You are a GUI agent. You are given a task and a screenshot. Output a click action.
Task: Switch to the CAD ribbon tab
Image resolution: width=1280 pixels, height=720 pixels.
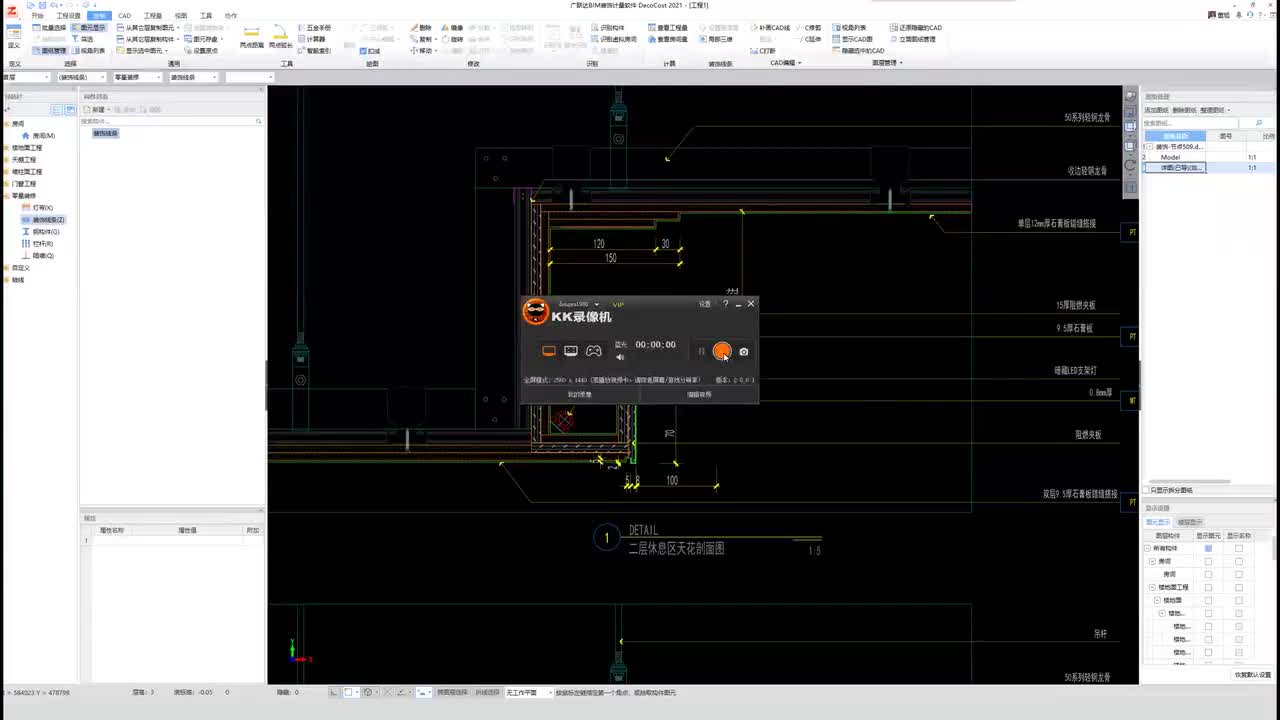pos(124,16)
